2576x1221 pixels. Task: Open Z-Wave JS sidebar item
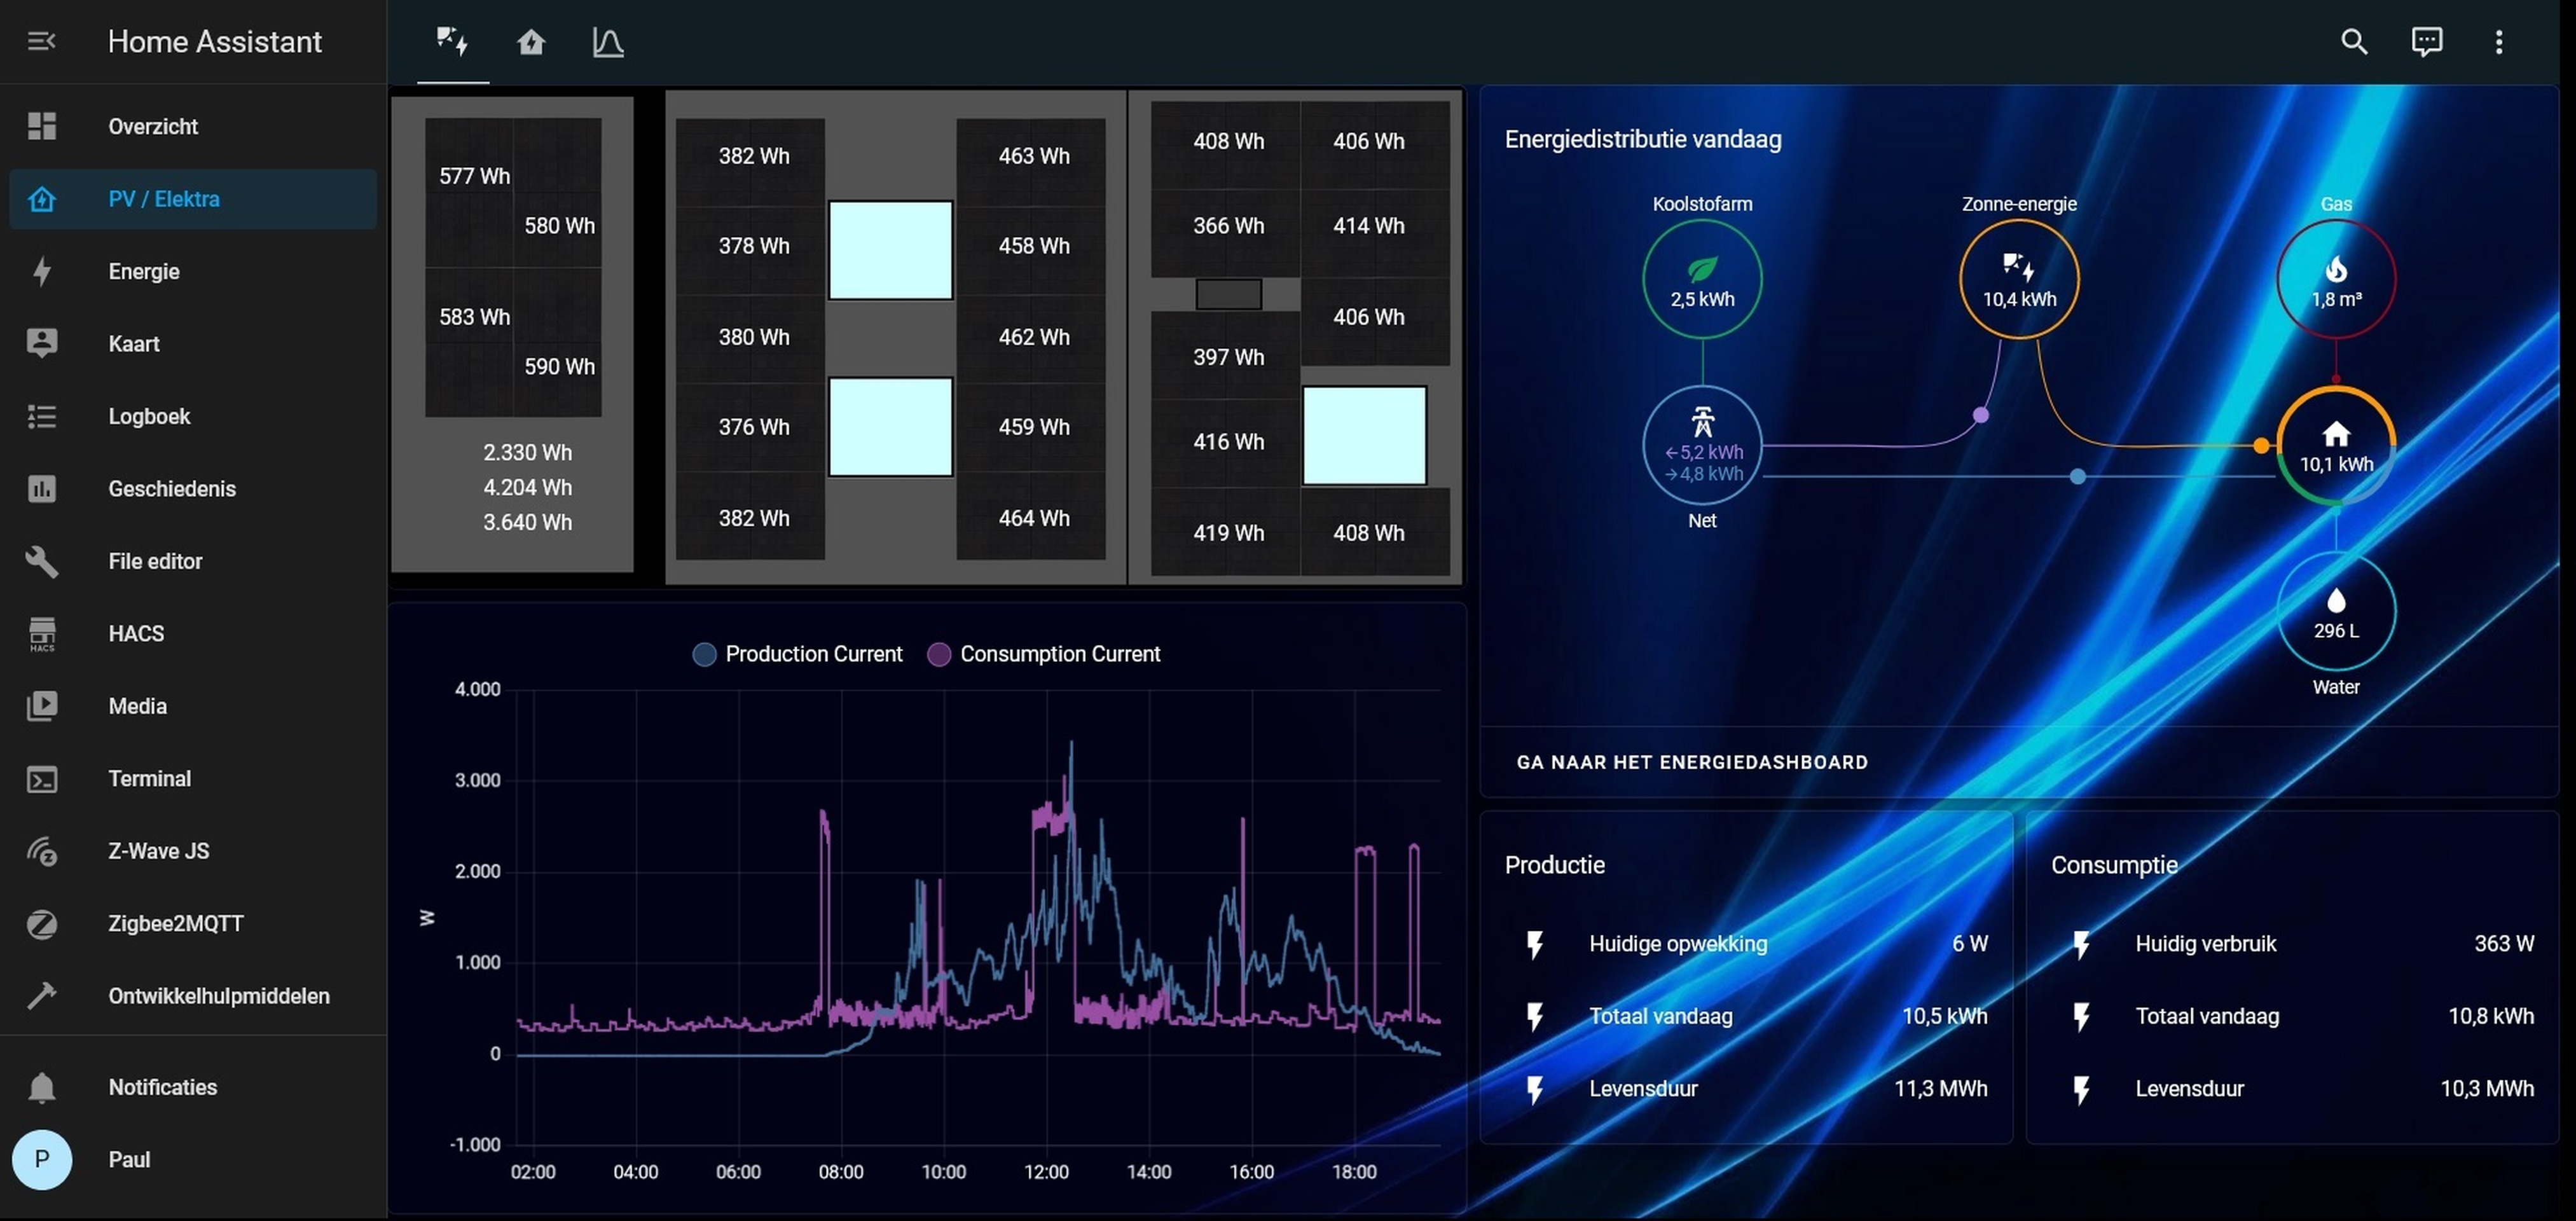tap(158, 851)
